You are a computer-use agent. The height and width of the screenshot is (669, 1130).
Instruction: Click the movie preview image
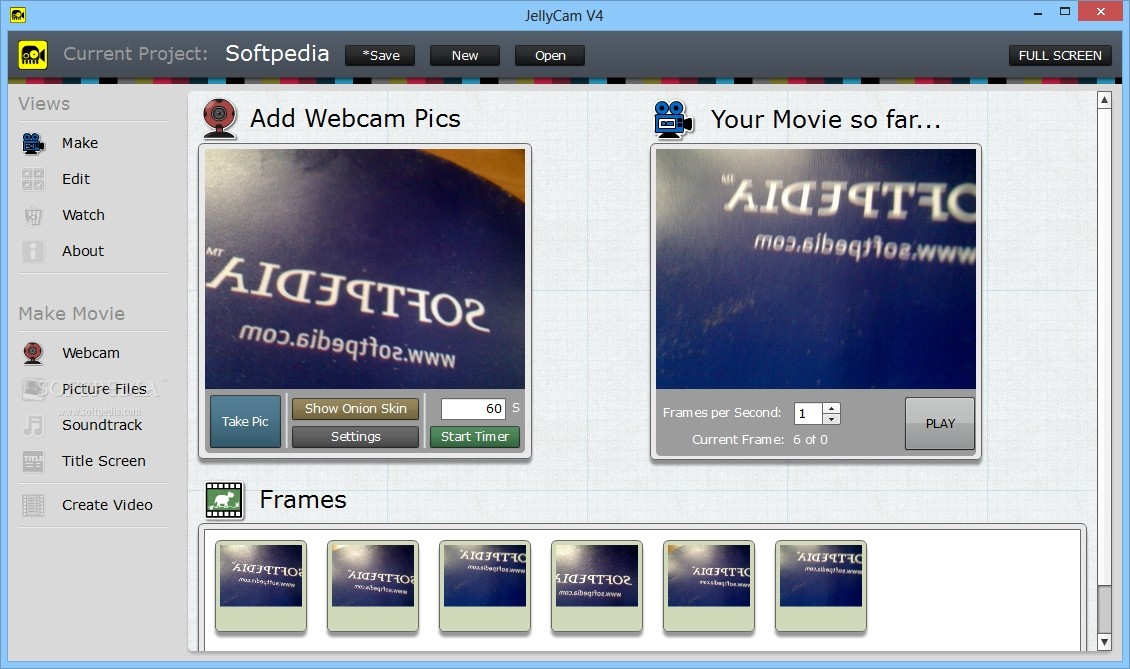tap(816, 269)
